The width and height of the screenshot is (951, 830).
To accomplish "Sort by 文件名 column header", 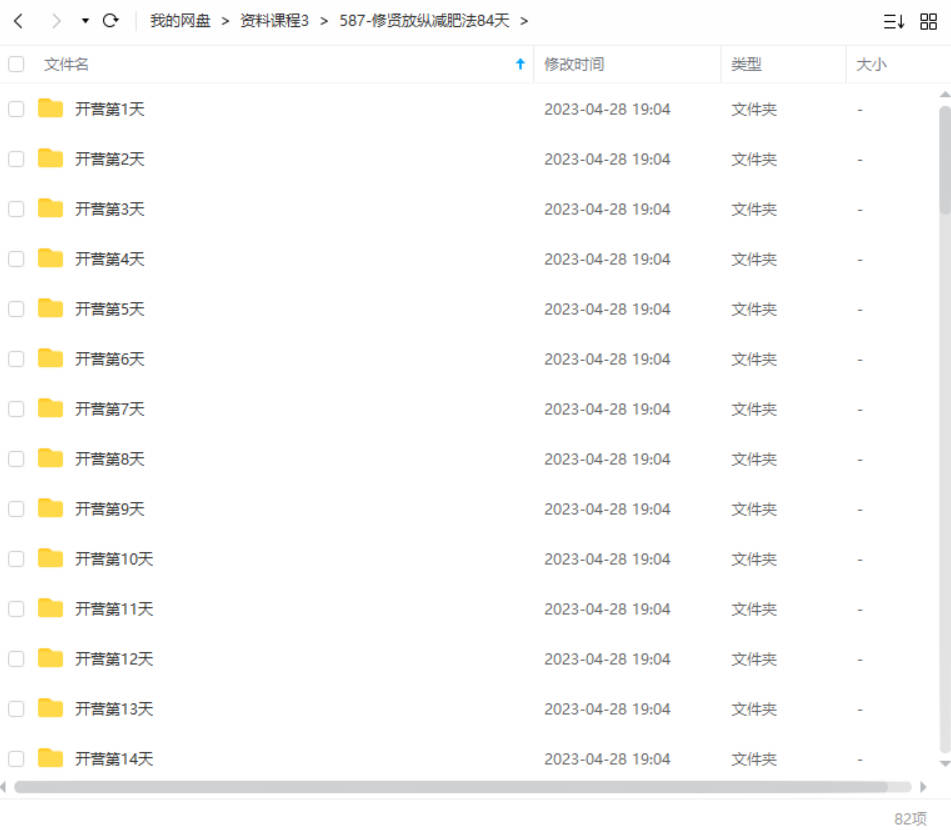I will click(66, 64).
